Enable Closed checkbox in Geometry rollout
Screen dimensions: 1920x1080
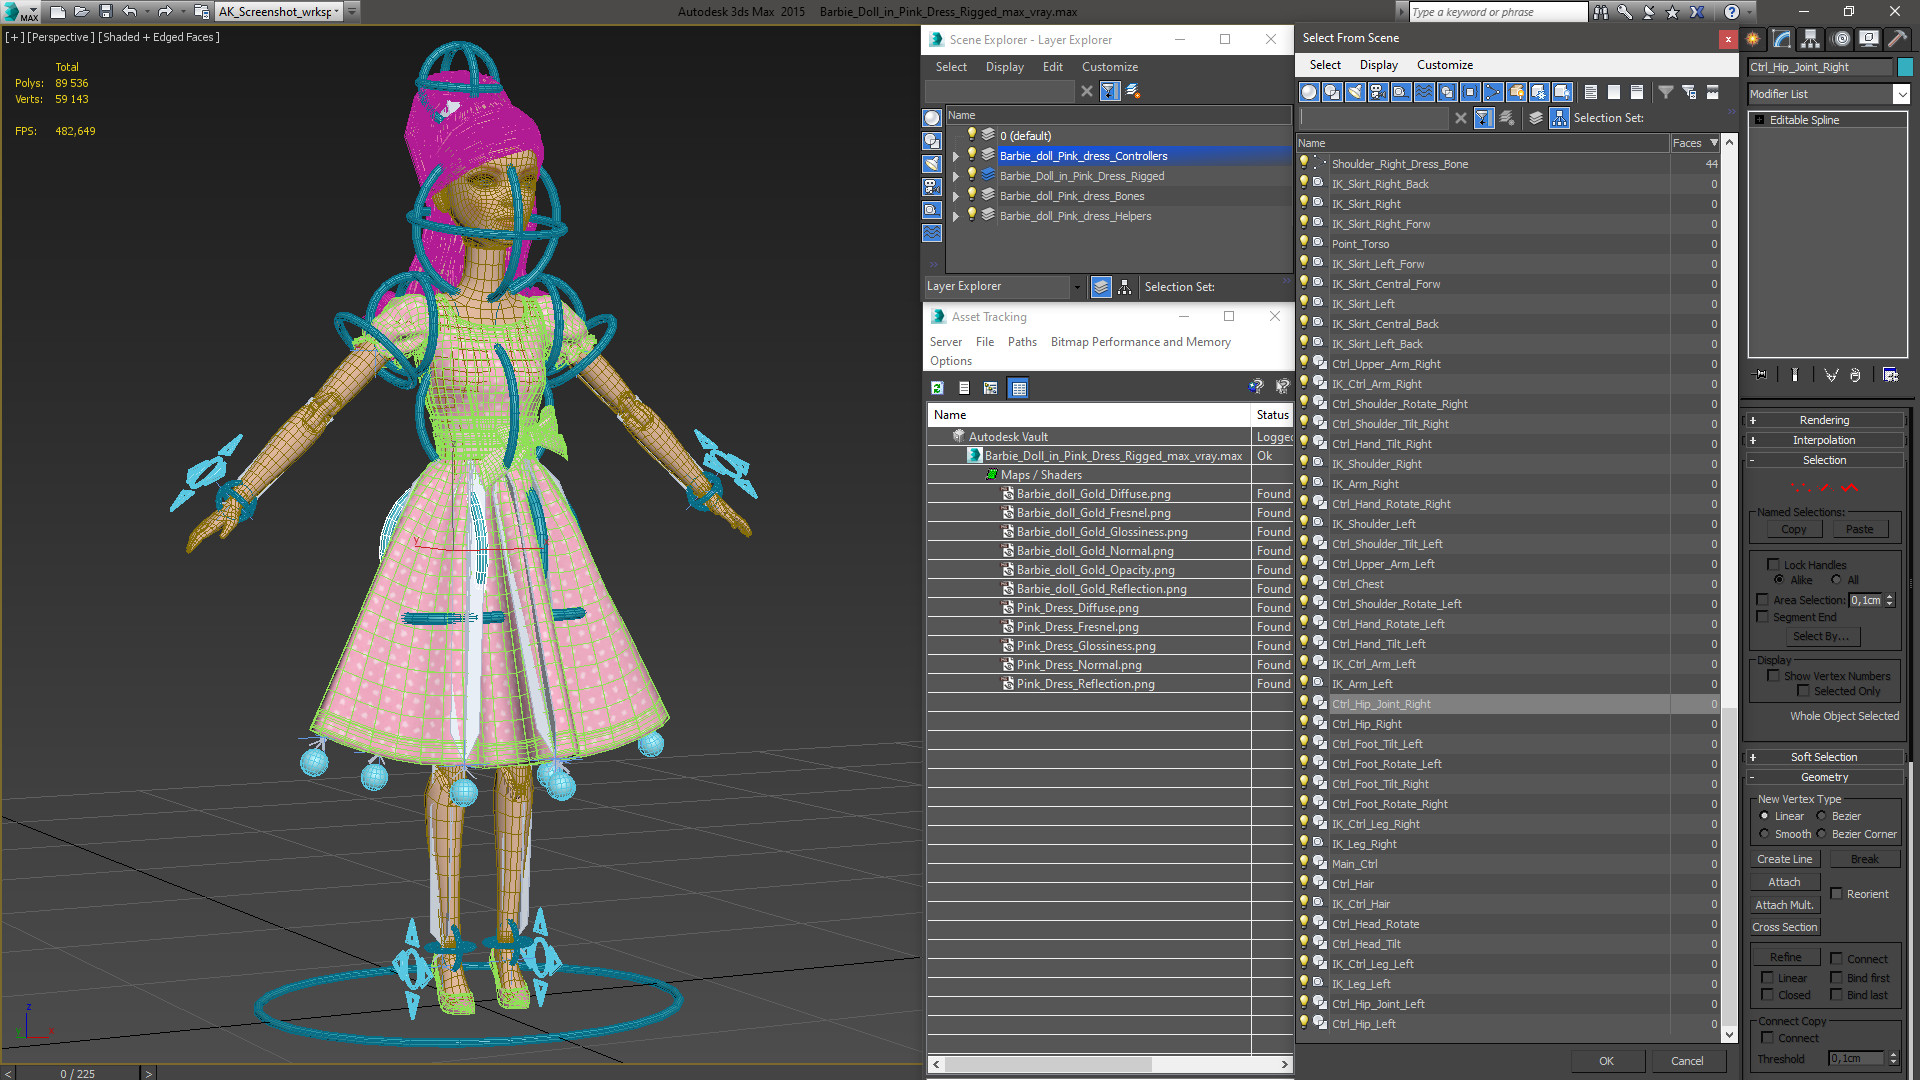tap(1767, 995)
